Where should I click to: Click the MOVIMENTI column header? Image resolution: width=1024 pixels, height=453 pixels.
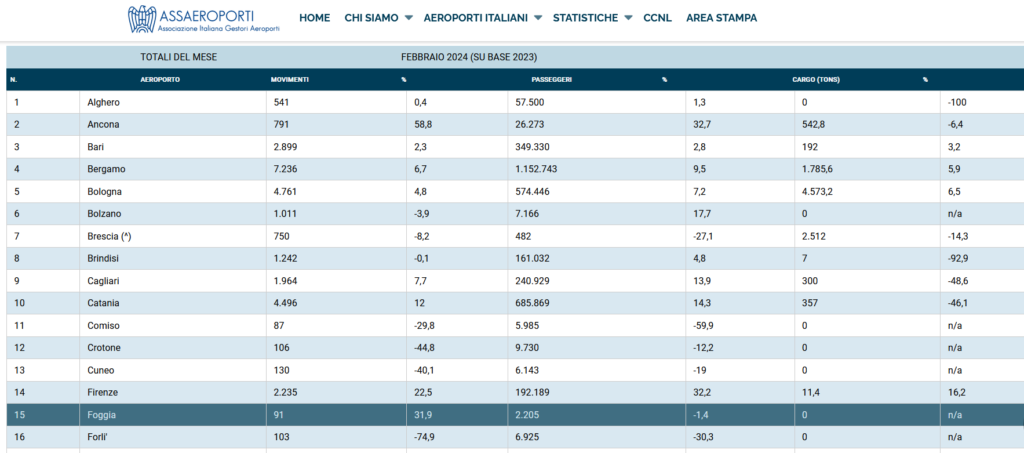coord(290,80)
